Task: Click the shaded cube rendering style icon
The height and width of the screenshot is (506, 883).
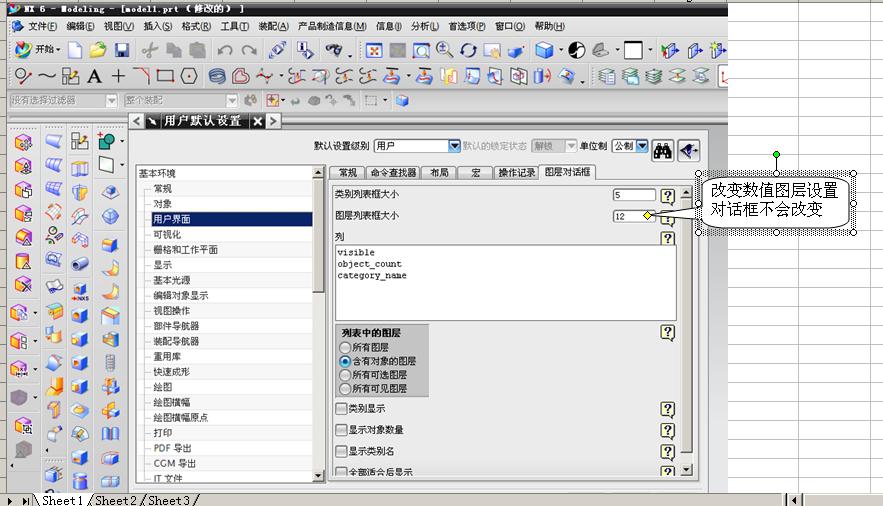Action: [x=544, y=51]
